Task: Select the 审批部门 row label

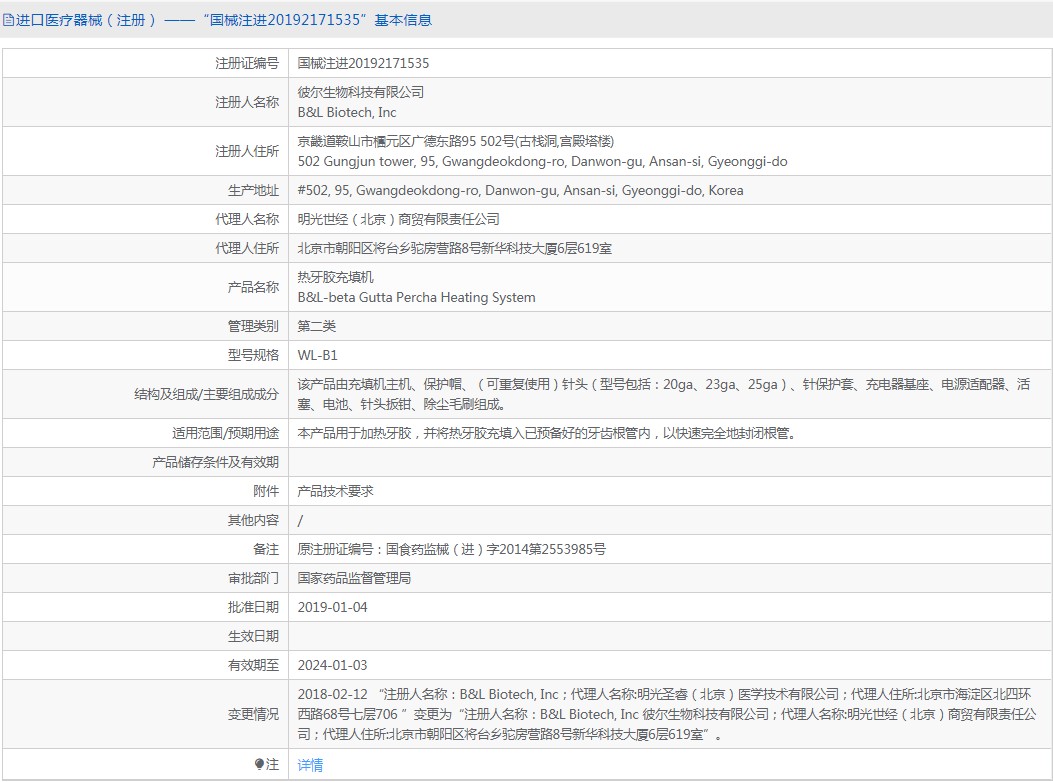Action: click(x=253, y=577)
